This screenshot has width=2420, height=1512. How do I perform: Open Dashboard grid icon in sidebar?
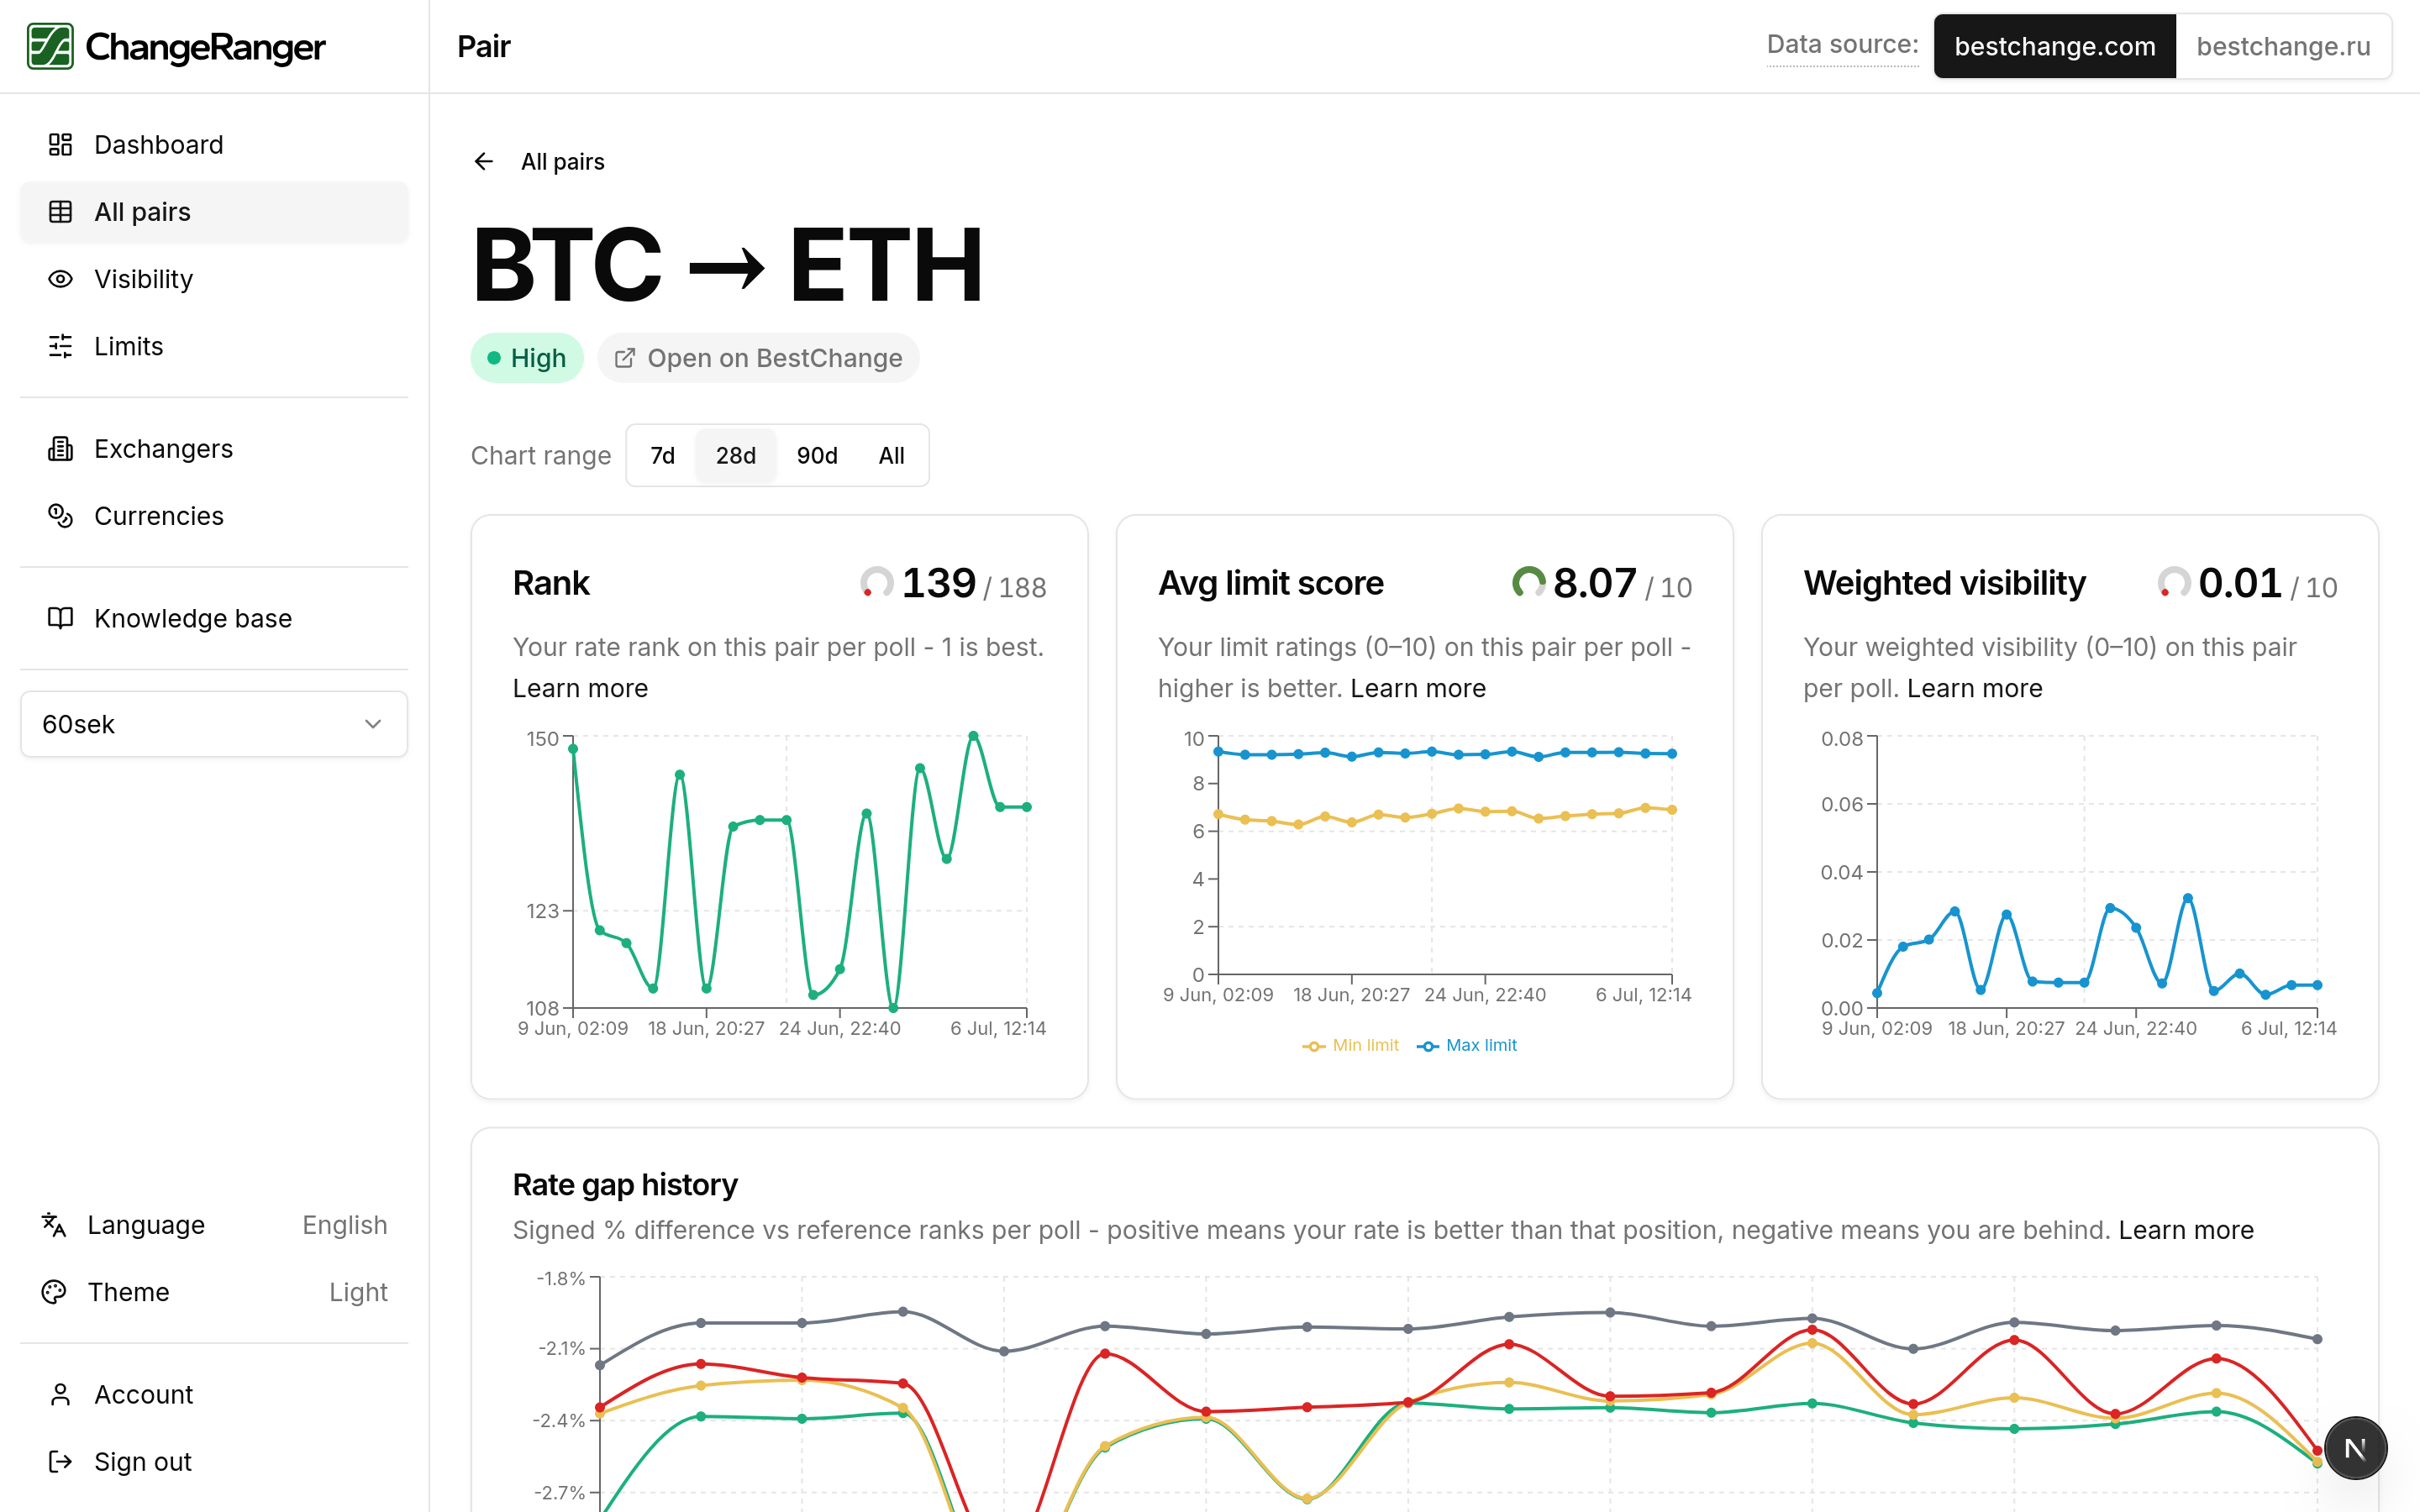(60, 145)
